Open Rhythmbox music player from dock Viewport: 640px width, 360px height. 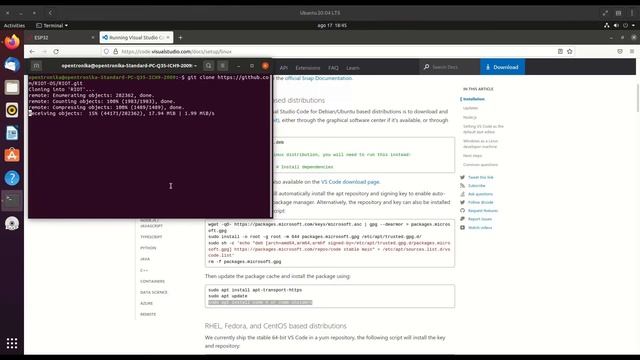click(12, 110)
